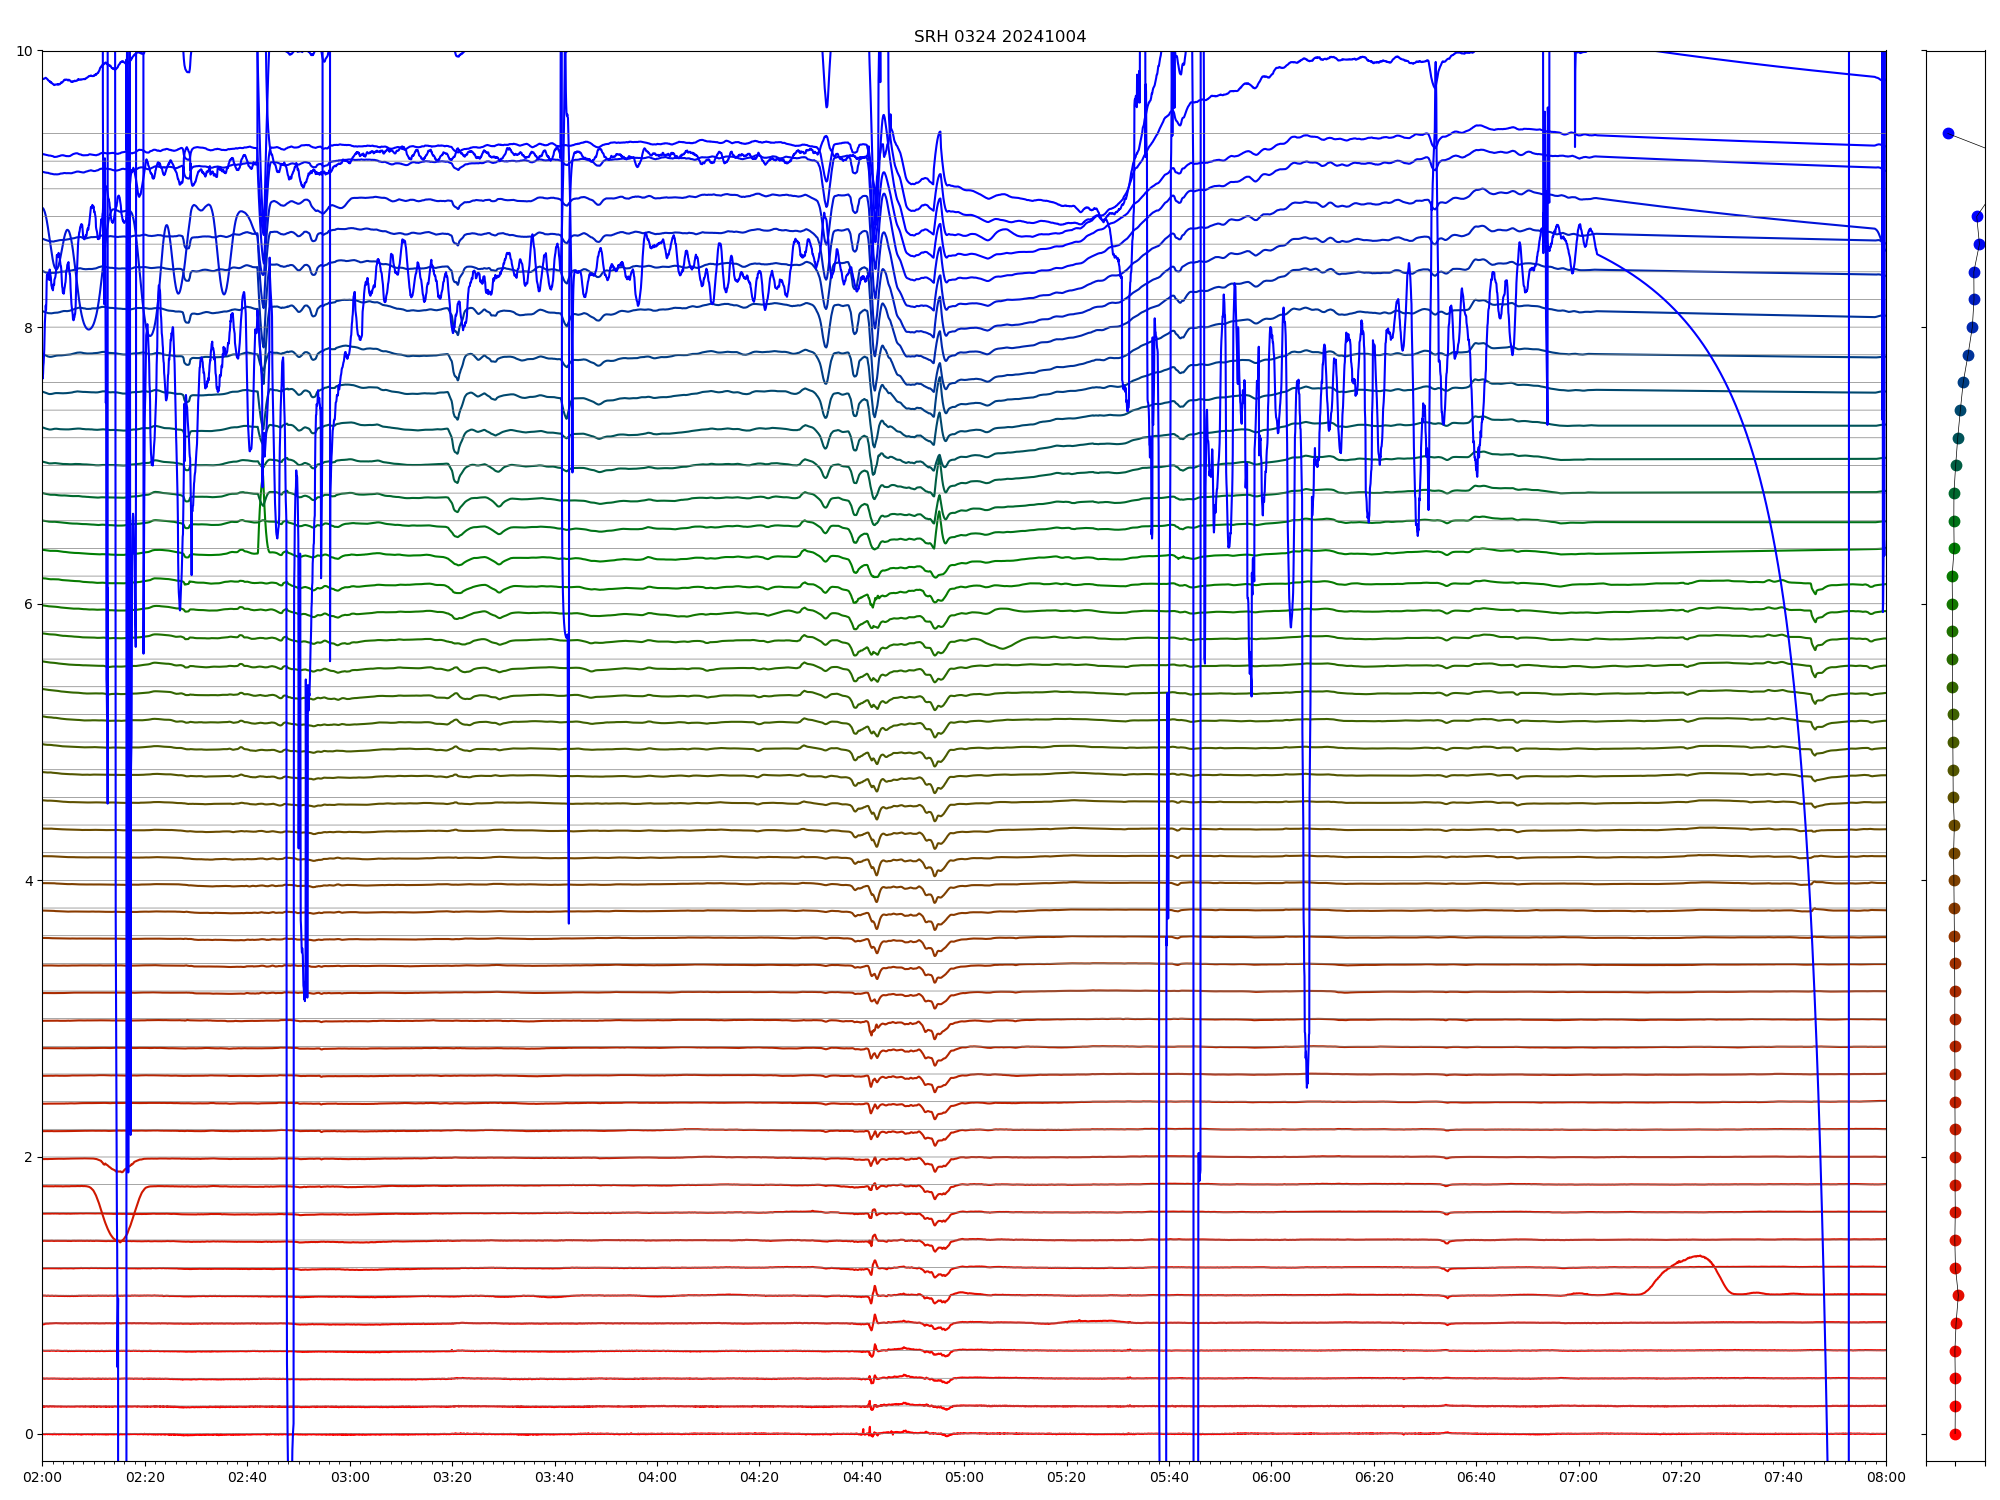Image resolution: width=2000 pixels, height=1500 pixels.
Task: Click the red bump peak near 07:20
Action: 1697,1256
